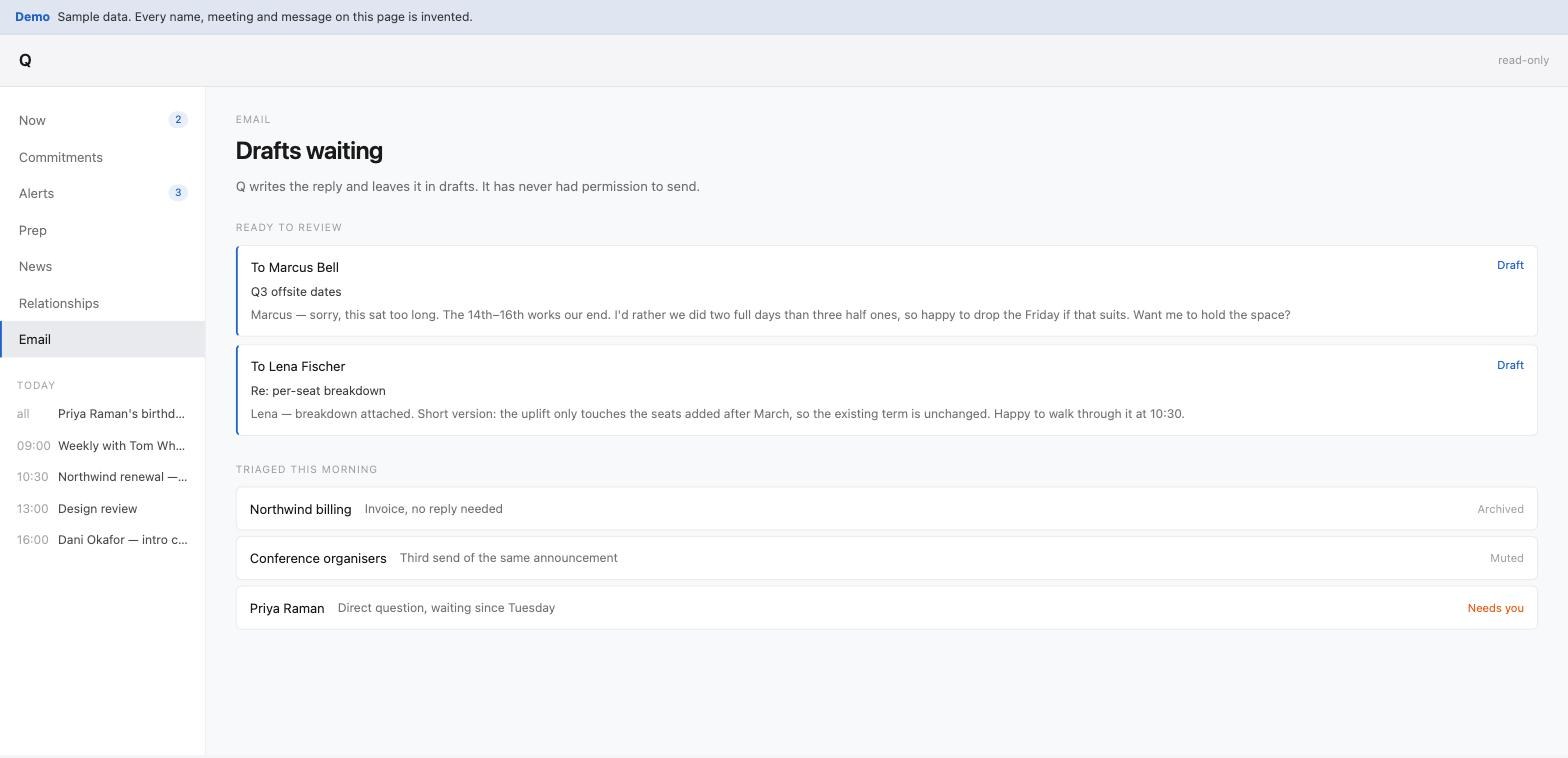Image resolution: width=1568 pixels, height=758 pixels.
Task: Click the Draft label on Lena Fischer's card
Action: (1510, 365)
